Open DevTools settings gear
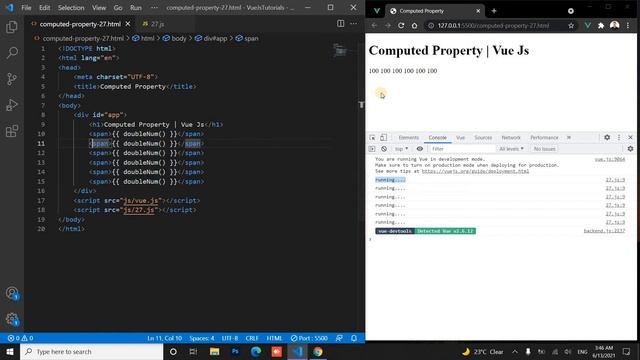 (x=607, y=138)
